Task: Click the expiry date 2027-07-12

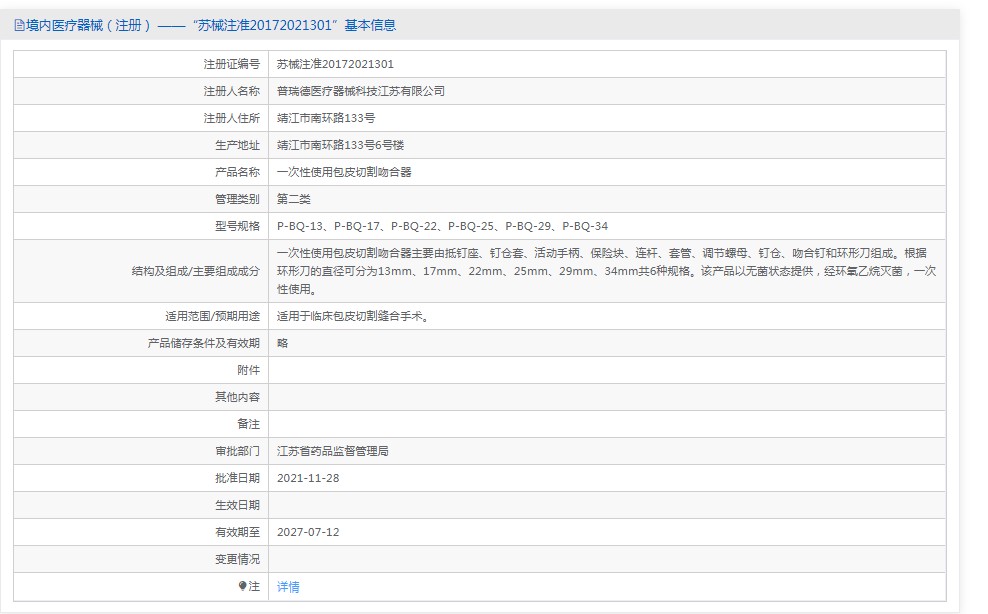Action: (x=308, y=532)
